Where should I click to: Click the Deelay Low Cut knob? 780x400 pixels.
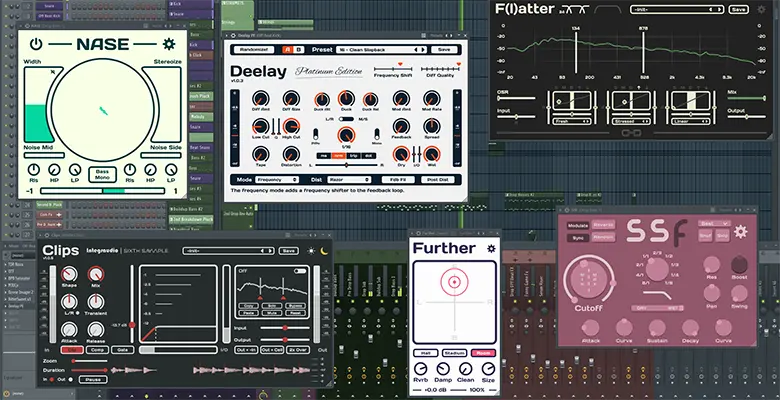click(260, 126)
